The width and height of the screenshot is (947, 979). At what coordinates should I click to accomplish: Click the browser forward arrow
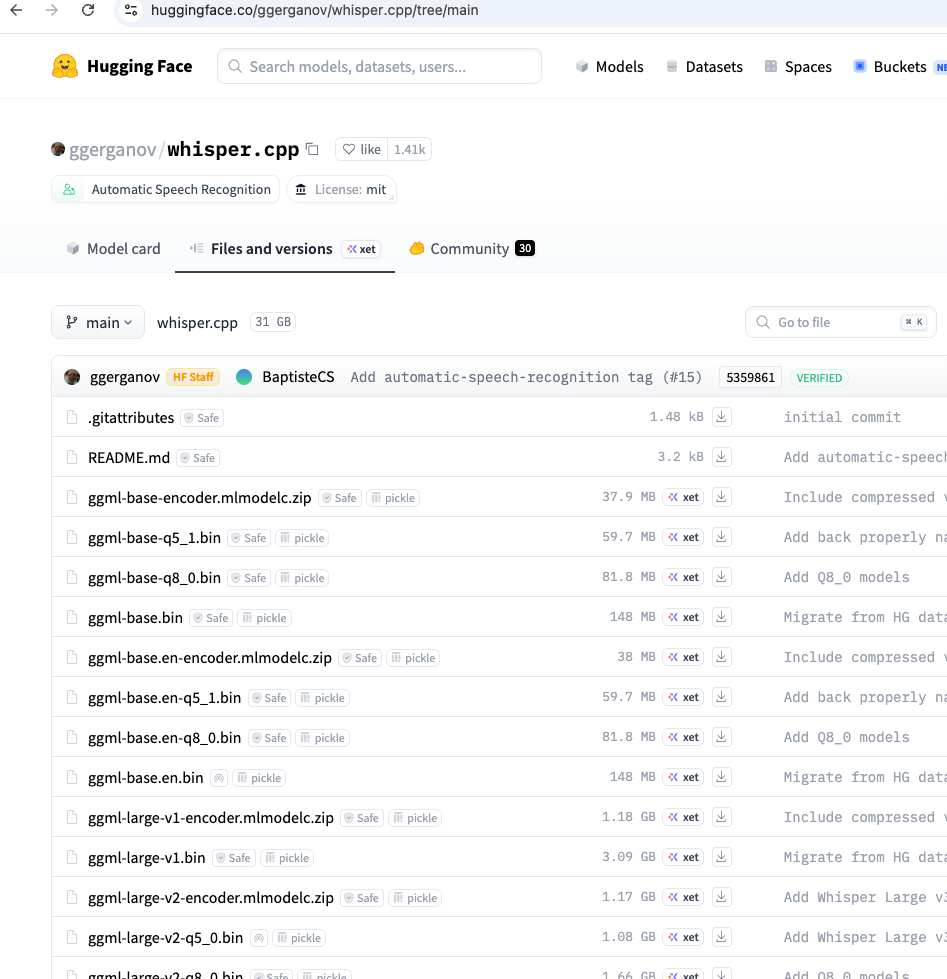click(x=52, y=10)
